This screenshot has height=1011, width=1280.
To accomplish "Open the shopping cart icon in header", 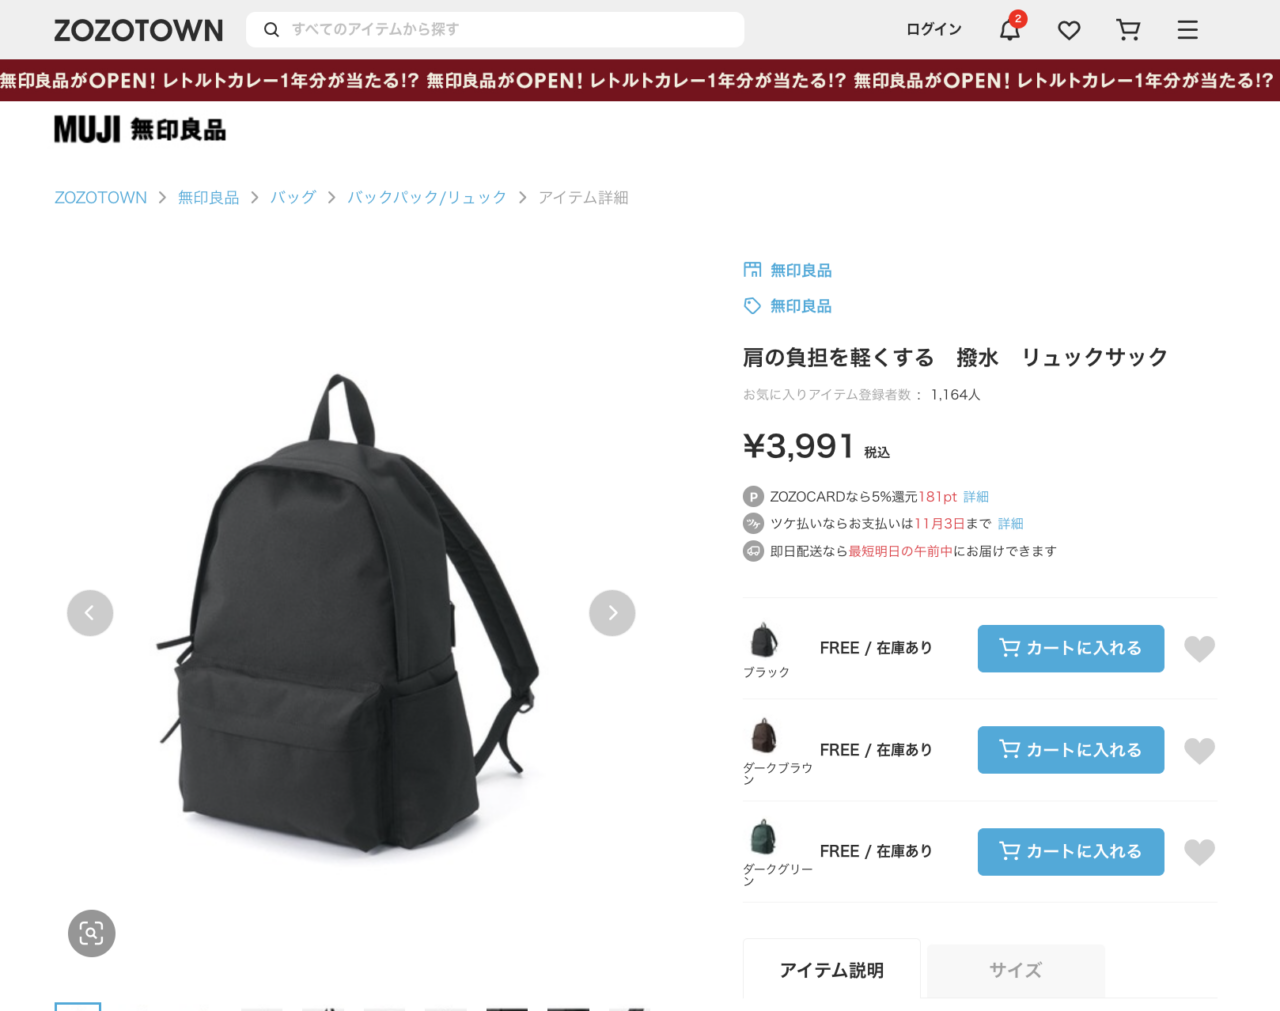I will coord(1128,30).
